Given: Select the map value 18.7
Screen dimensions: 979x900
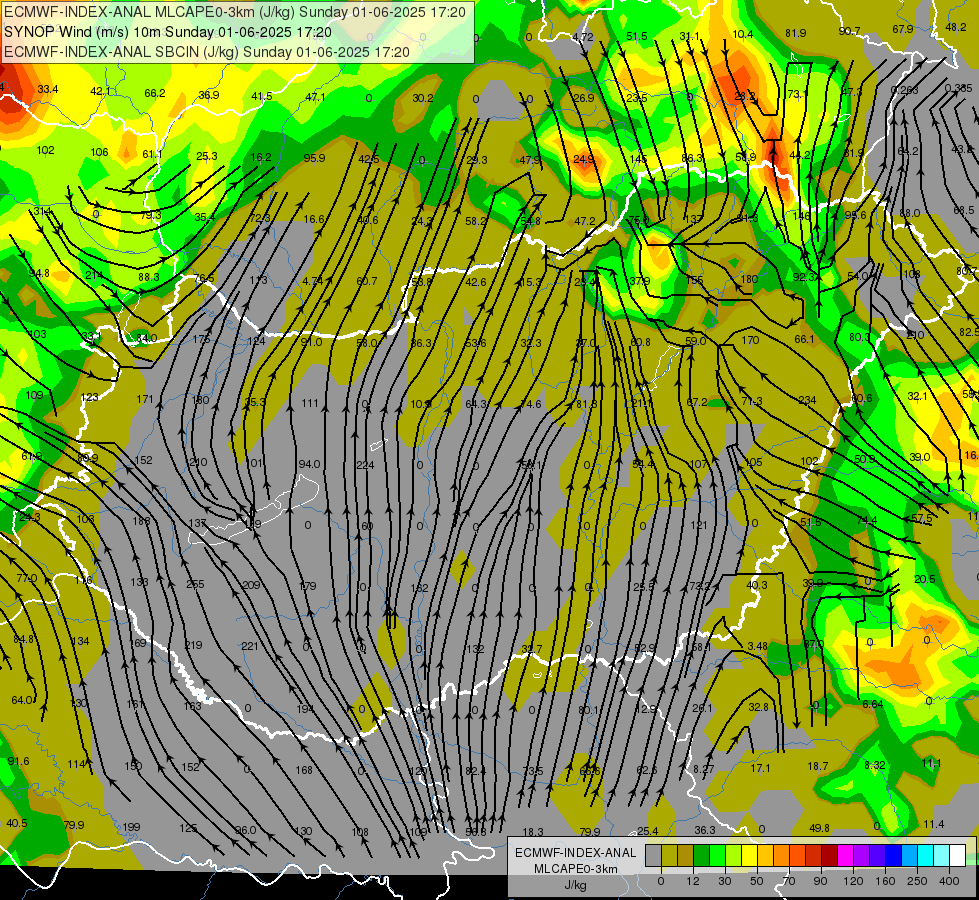Looking at the screenshot, I should 818,766.
